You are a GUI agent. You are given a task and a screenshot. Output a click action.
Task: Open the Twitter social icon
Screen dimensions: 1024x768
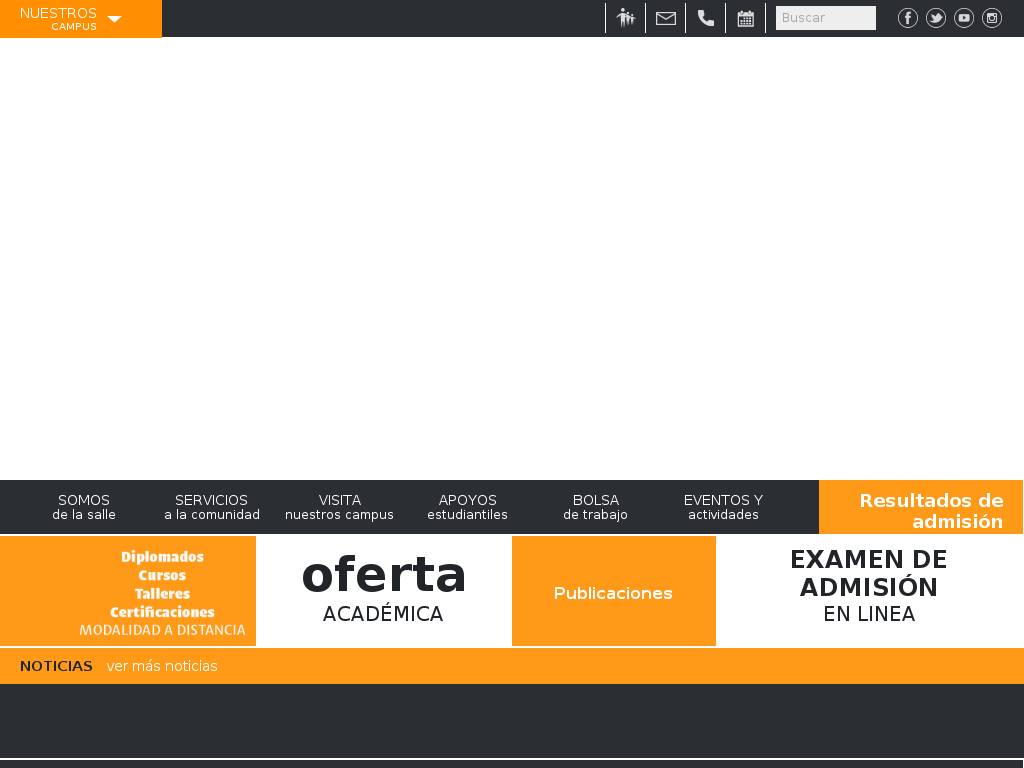tap(936, 18)
